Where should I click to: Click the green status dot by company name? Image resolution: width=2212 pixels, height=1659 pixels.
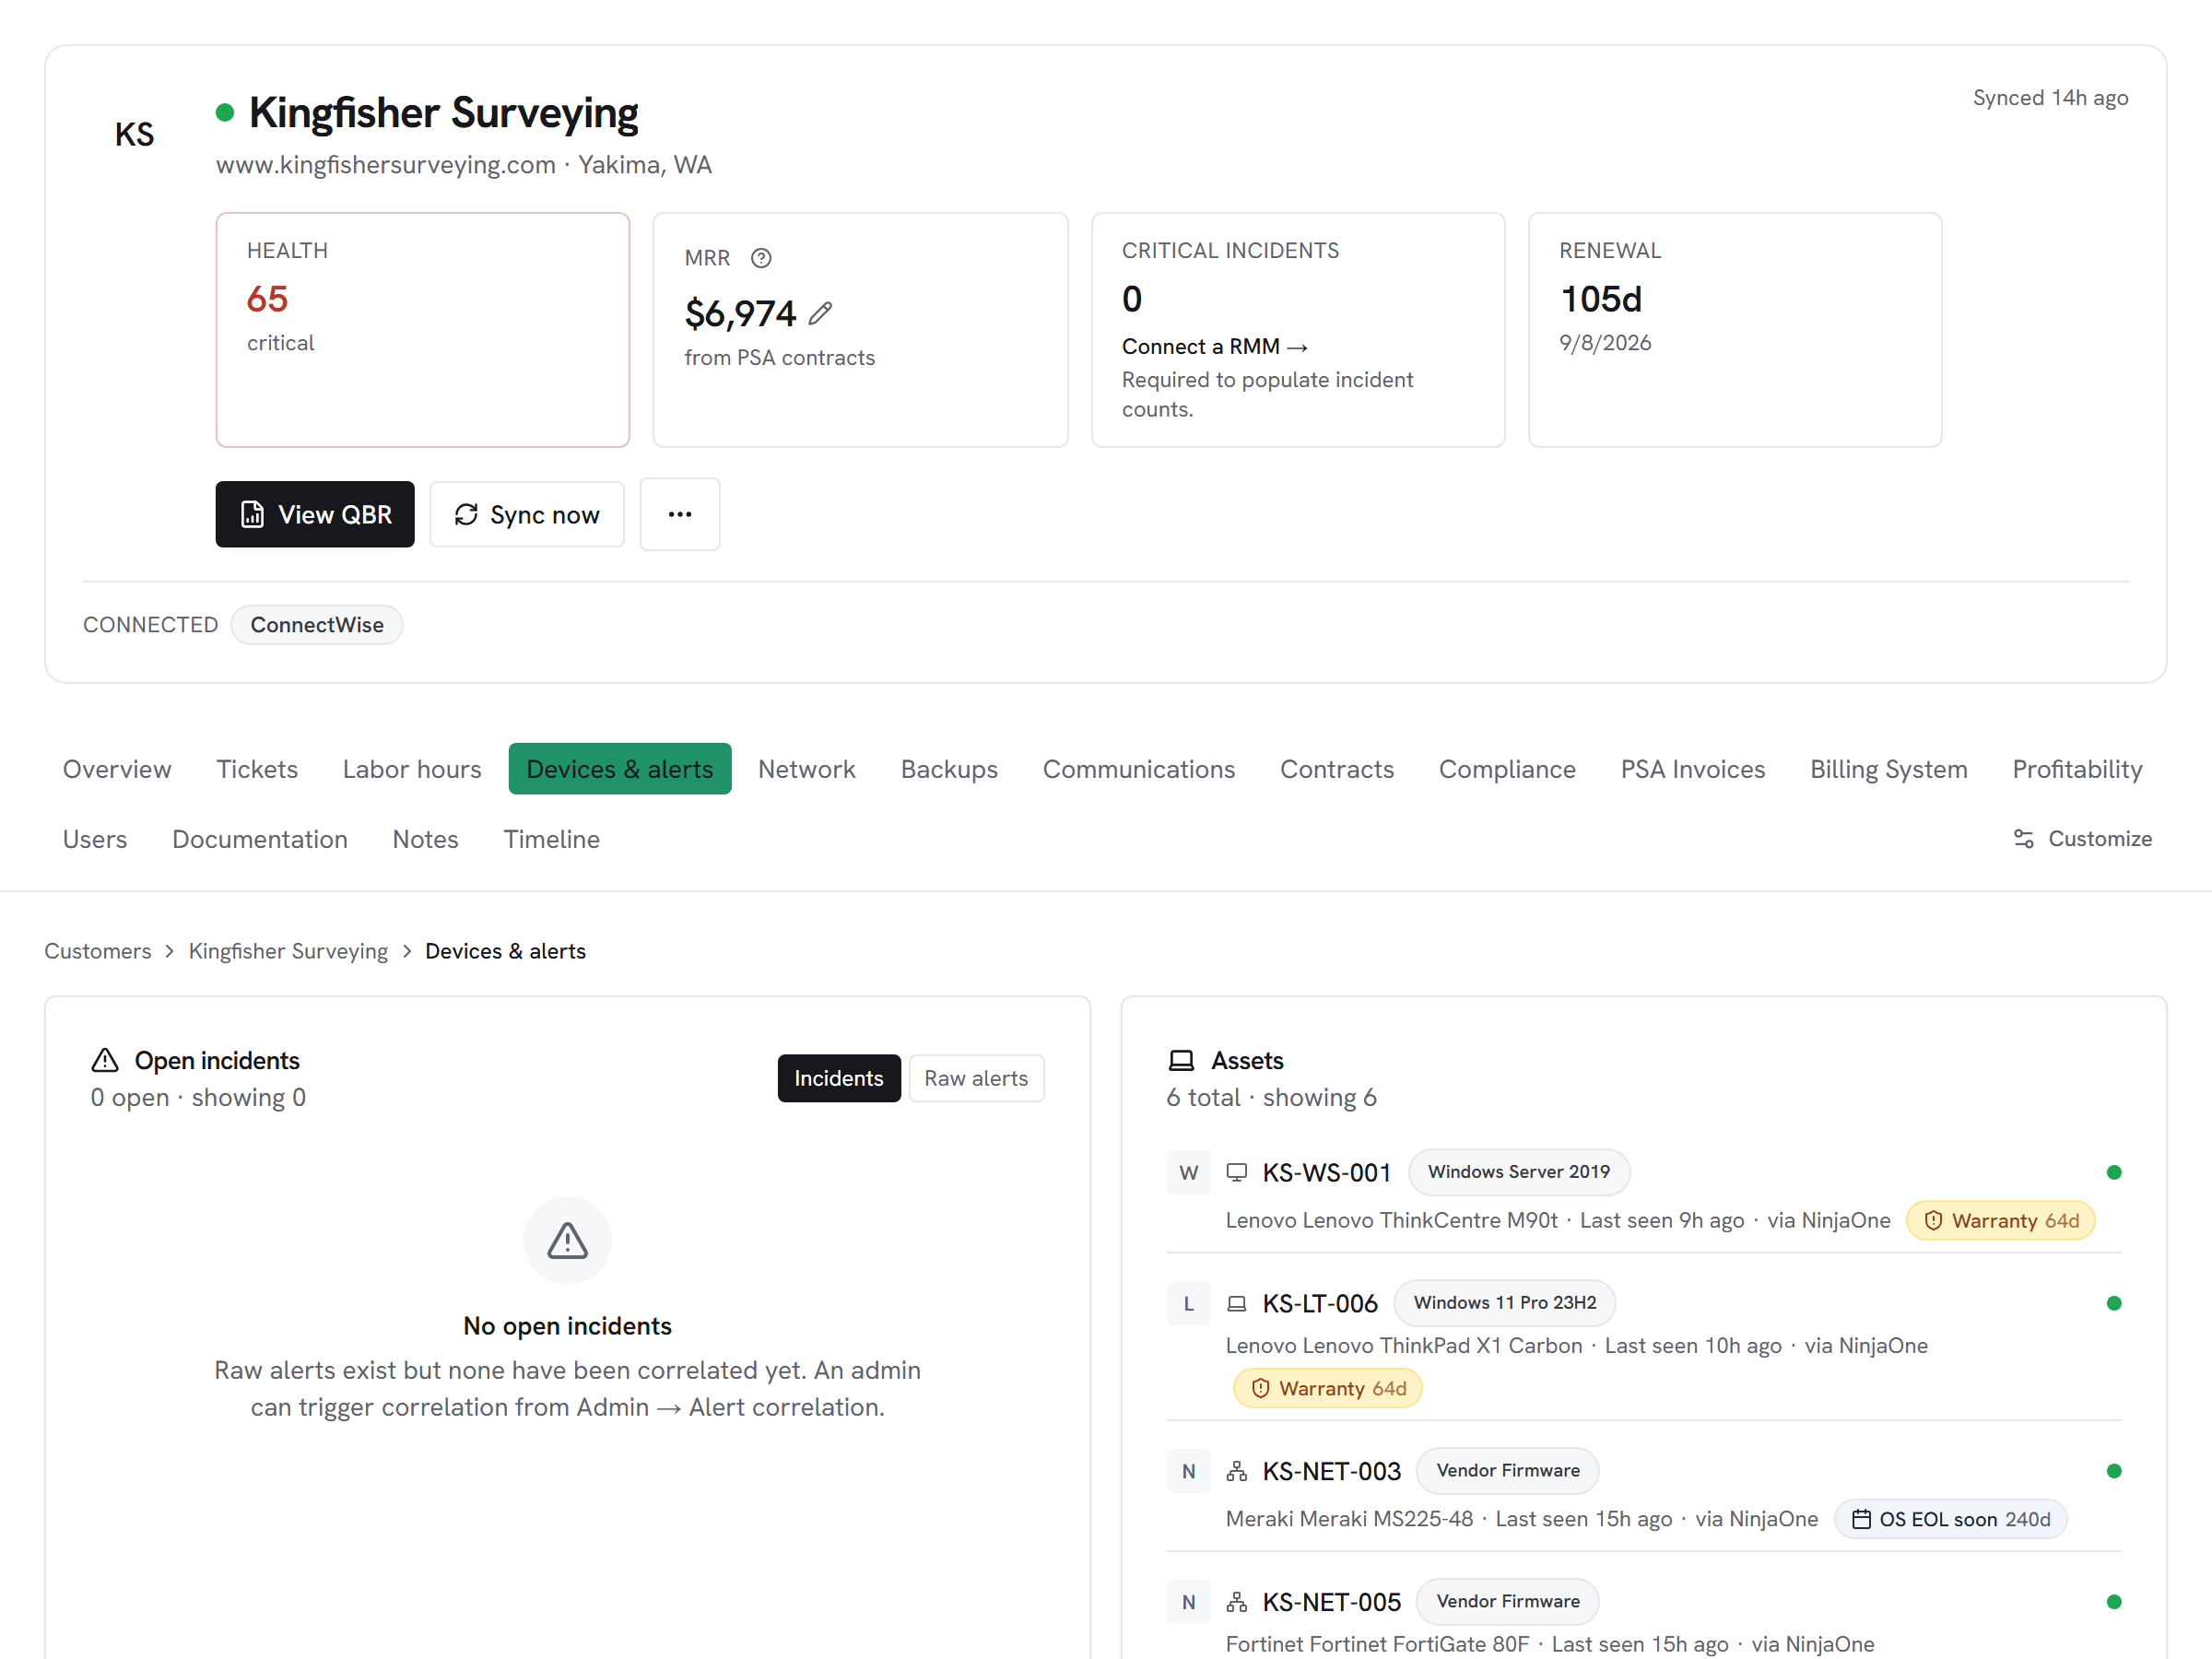[225, 112]
